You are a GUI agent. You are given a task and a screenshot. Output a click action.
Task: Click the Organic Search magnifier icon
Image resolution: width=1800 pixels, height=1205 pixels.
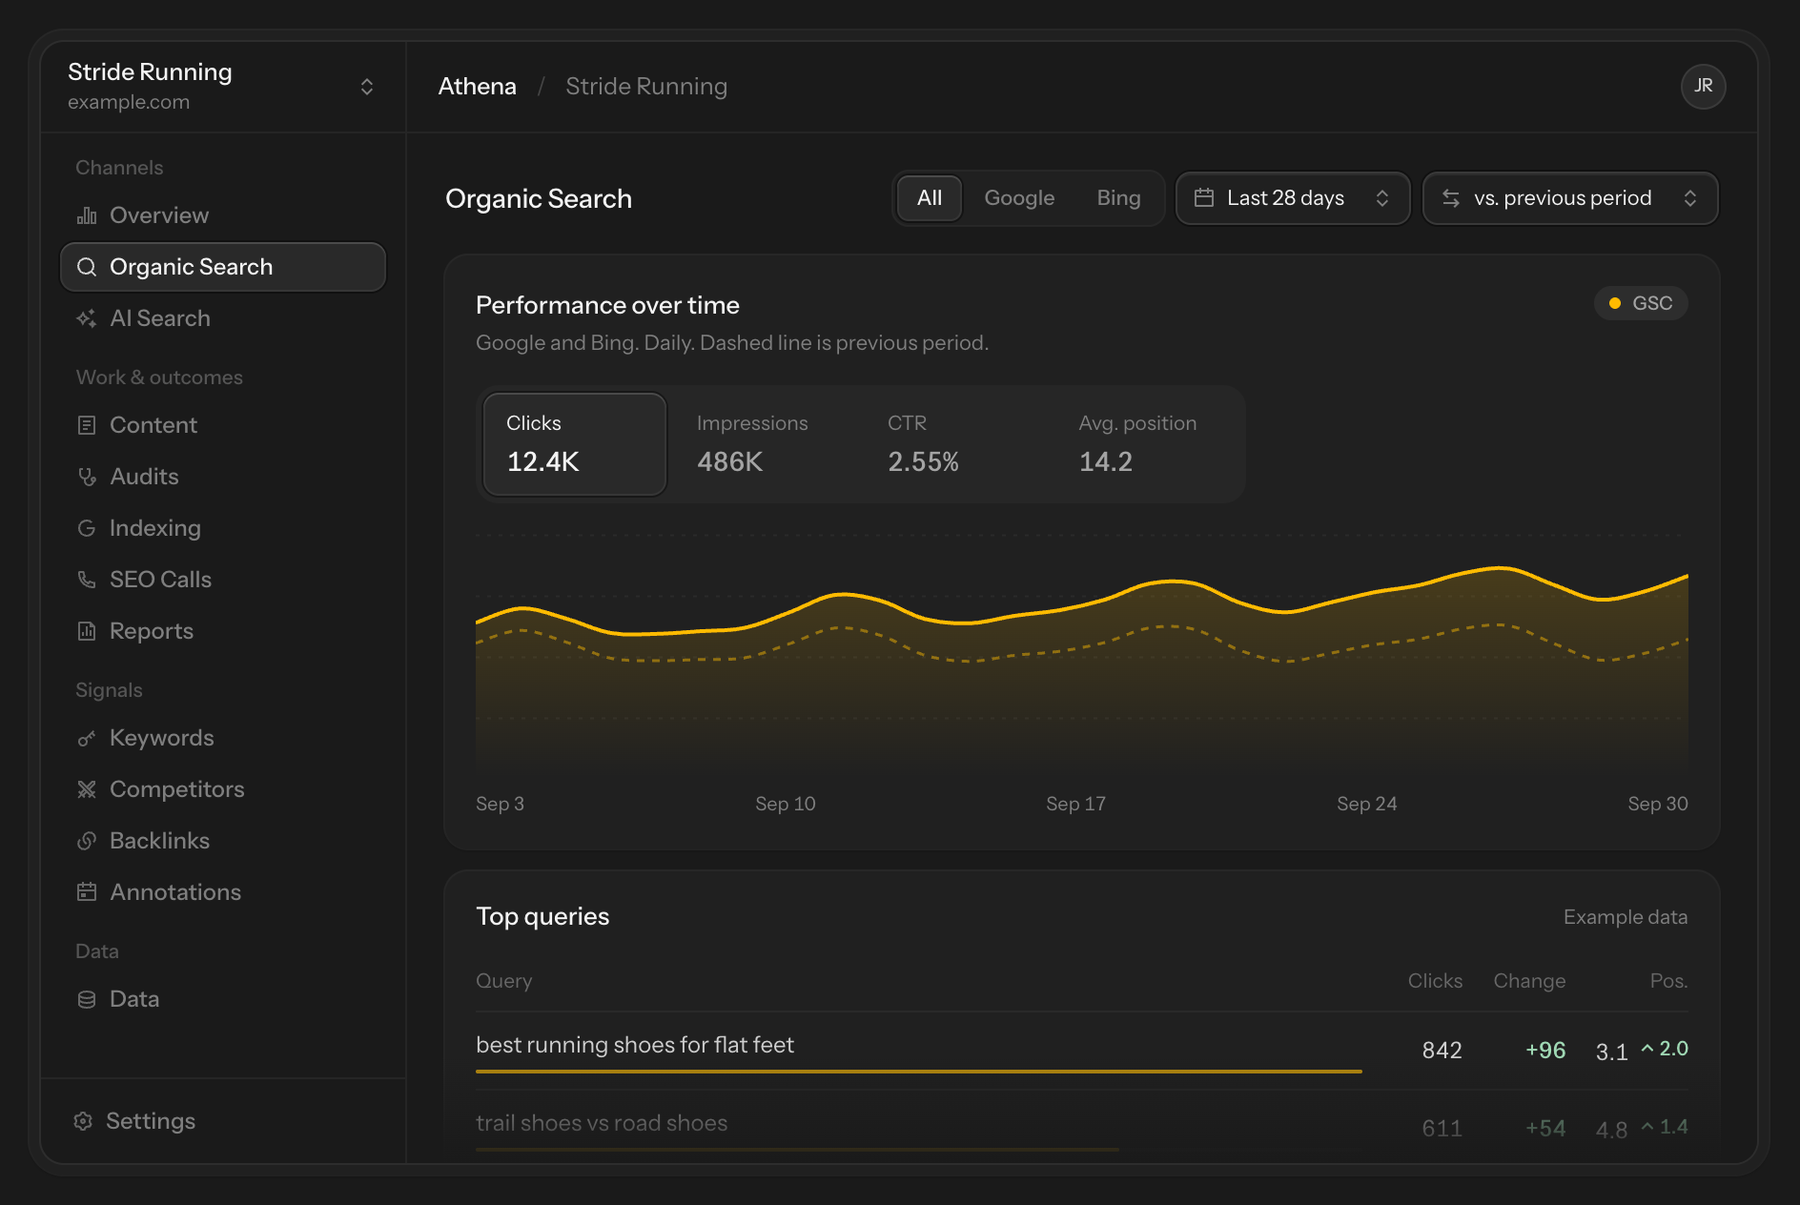coord(87,267)
